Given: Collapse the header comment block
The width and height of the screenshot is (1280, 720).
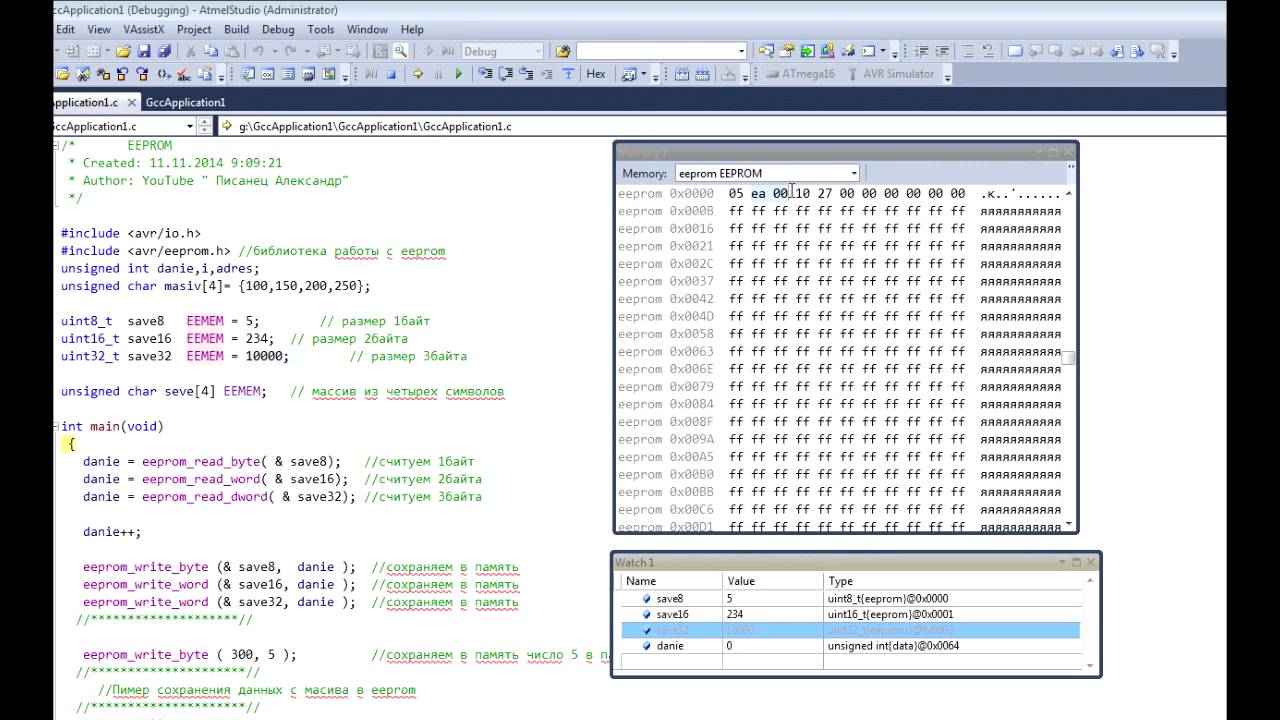Looking at the screenshot, I should pos(57,146).
